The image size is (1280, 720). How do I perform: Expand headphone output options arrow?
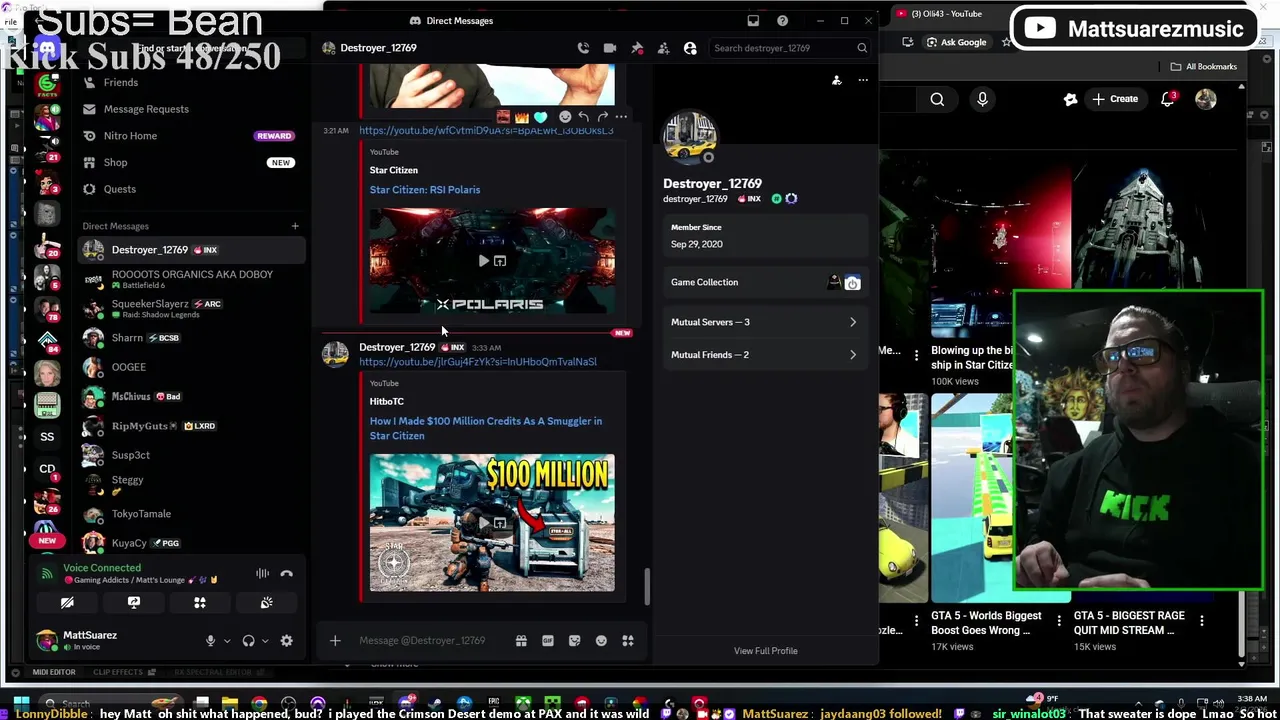point(265,641)
